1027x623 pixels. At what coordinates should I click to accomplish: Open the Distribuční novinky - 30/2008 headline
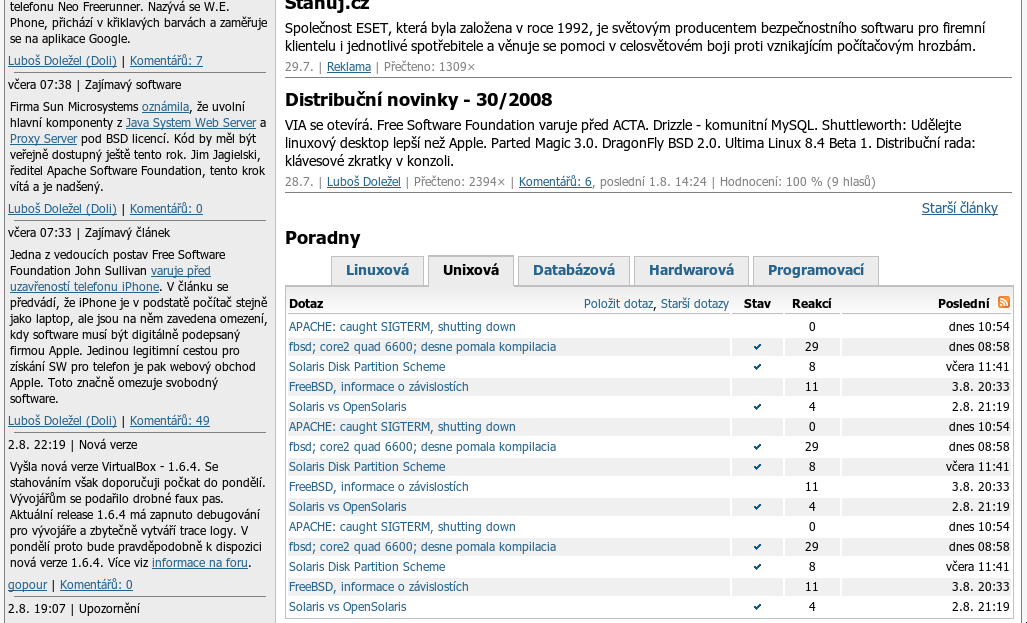pos(419,100)
